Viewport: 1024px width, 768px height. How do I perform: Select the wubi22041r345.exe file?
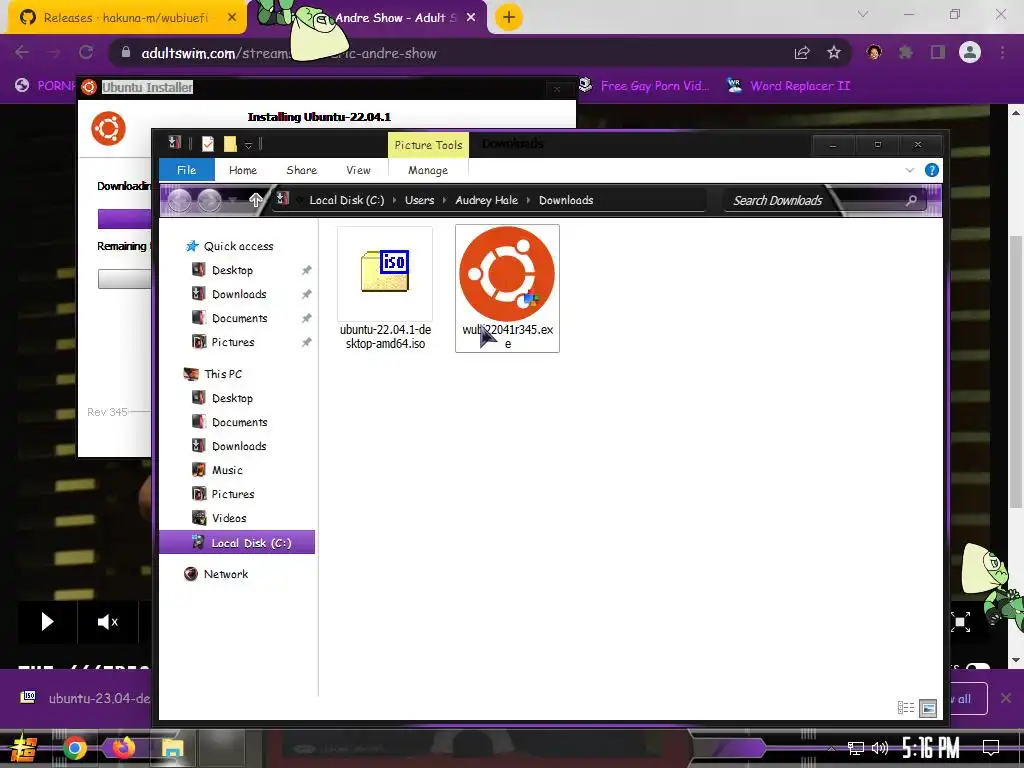(507, 289)
